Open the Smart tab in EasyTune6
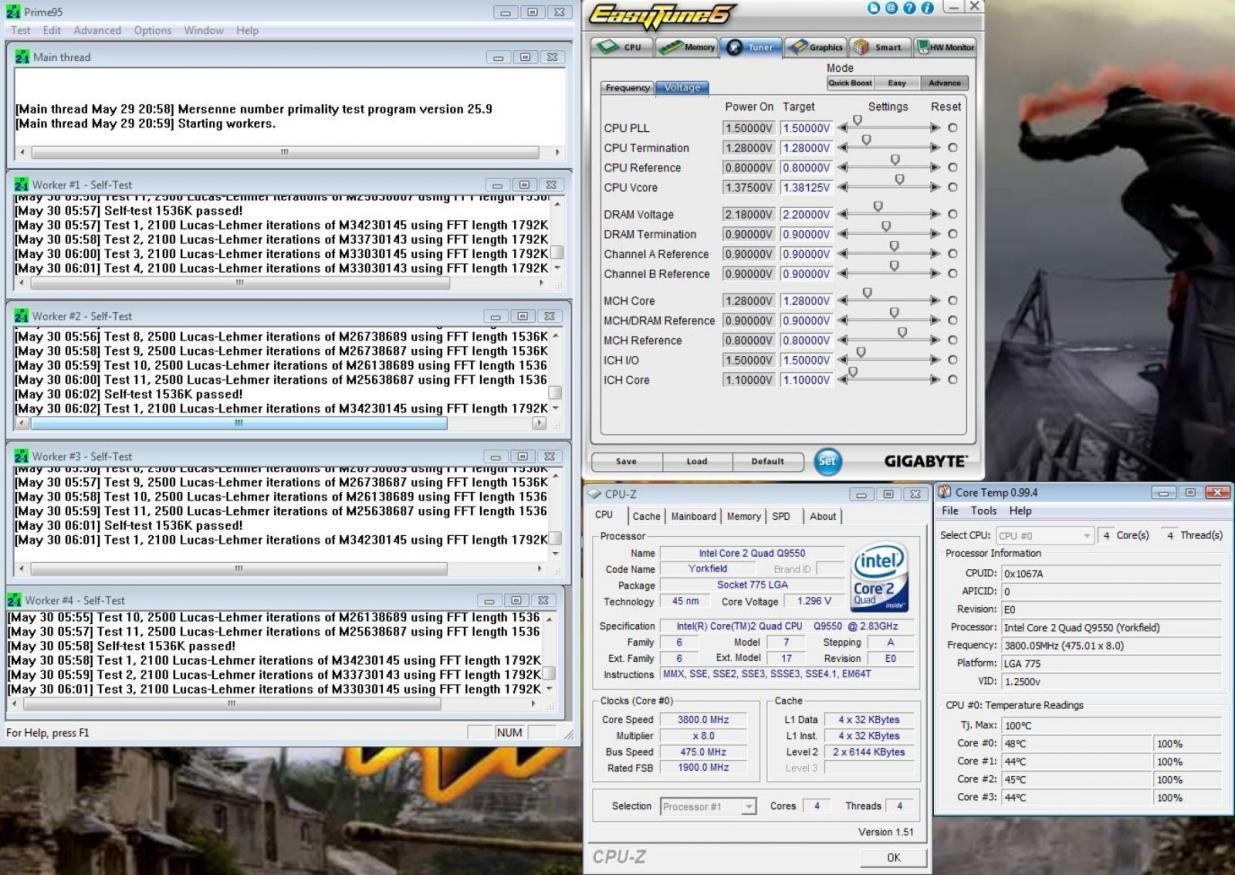The height and width of the screenshot is (875, 1235). click(x=879, y=47)
